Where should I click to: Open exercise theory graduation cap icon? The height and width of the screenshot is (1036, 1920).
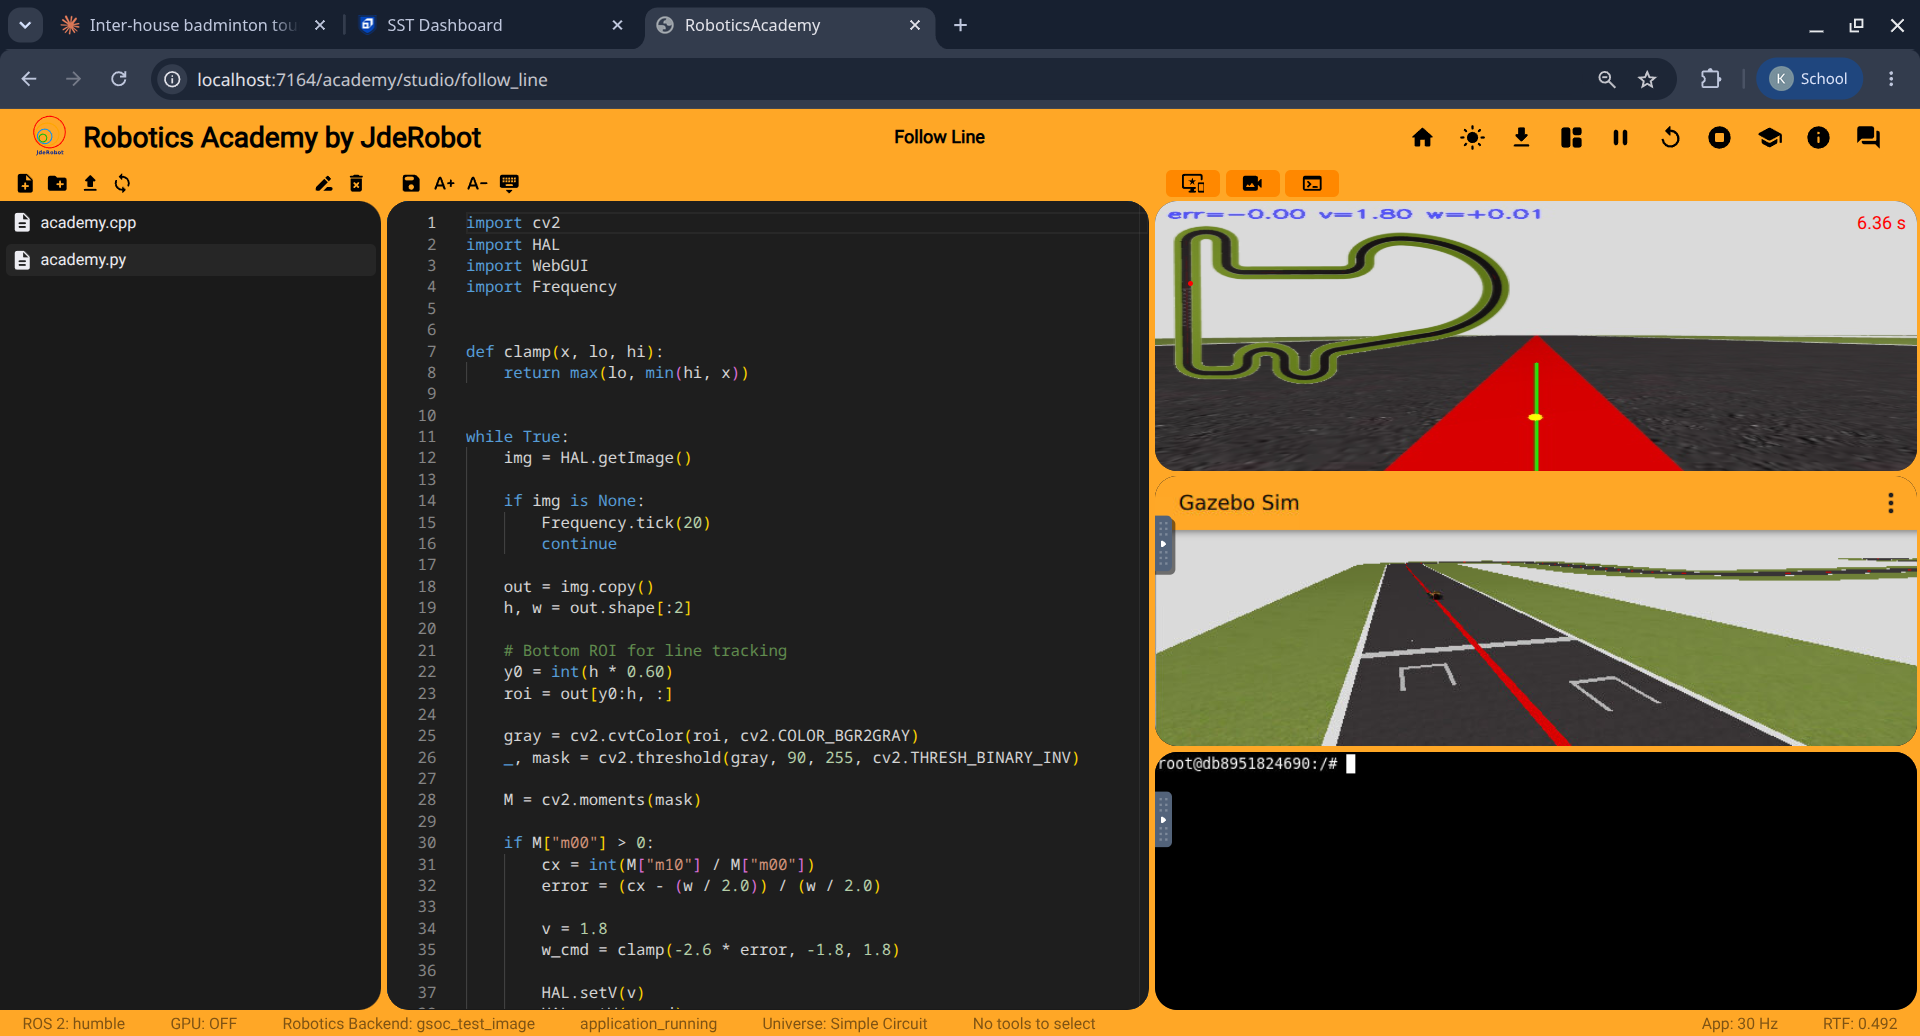(x=1769, y=138)
